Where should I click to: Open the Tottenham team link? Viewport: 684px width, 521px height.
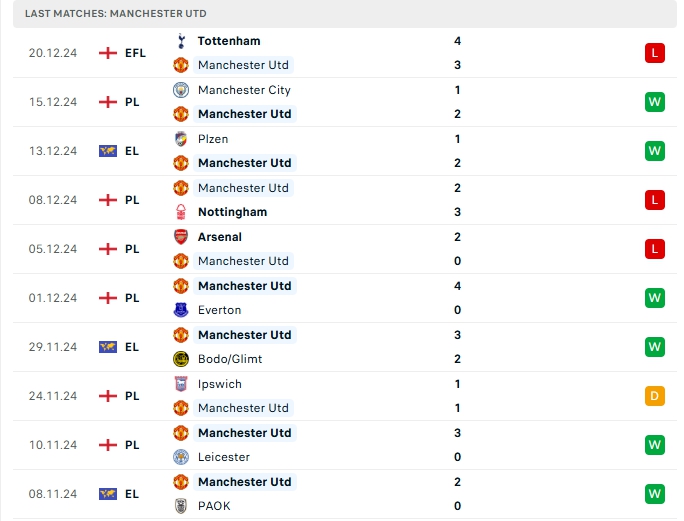(x=229, y=41)
